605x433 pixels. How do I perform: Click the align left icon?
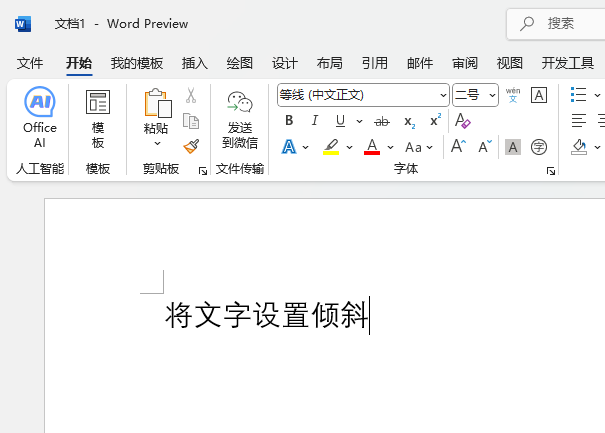[579, 121]
